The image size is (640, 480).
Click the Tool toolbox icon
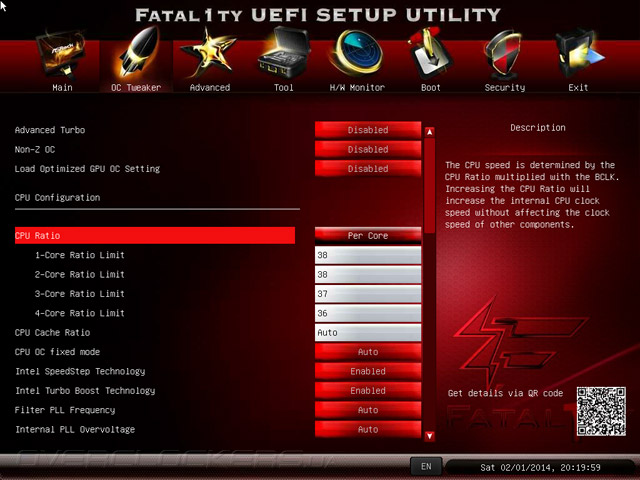click(x=283, y=53)
